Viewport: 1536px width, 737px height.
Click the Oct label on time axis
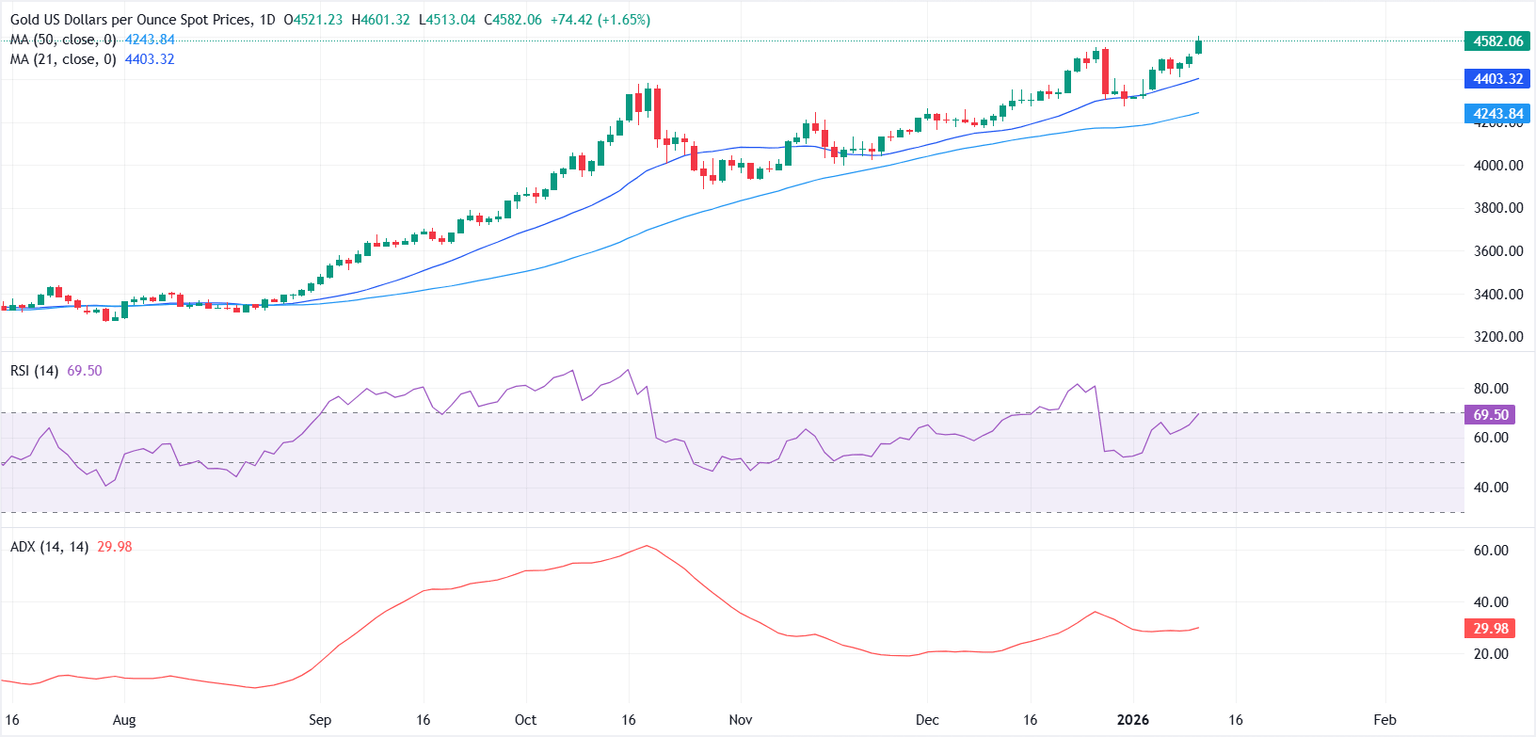tap(527, 720)
